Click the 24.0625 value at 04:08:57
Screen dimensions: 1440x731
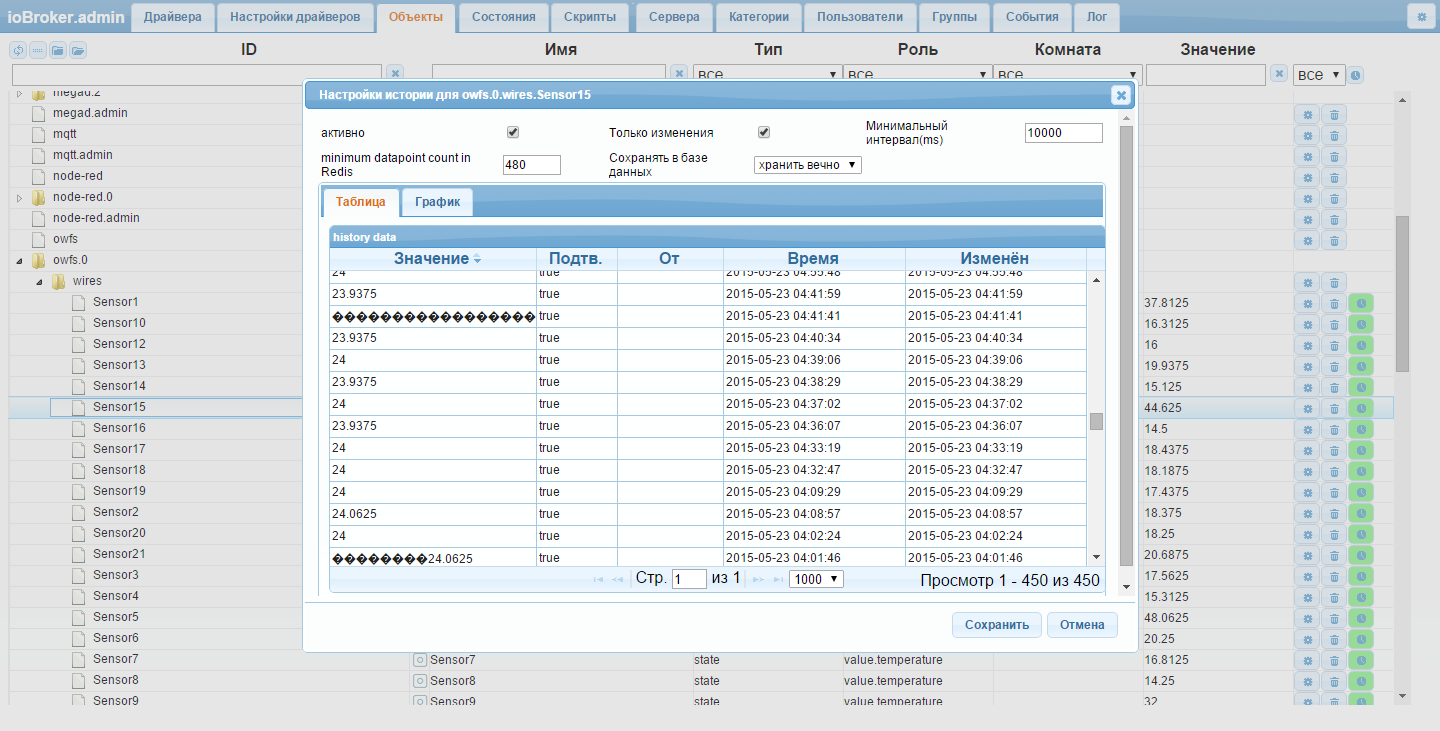coord(354,514)
